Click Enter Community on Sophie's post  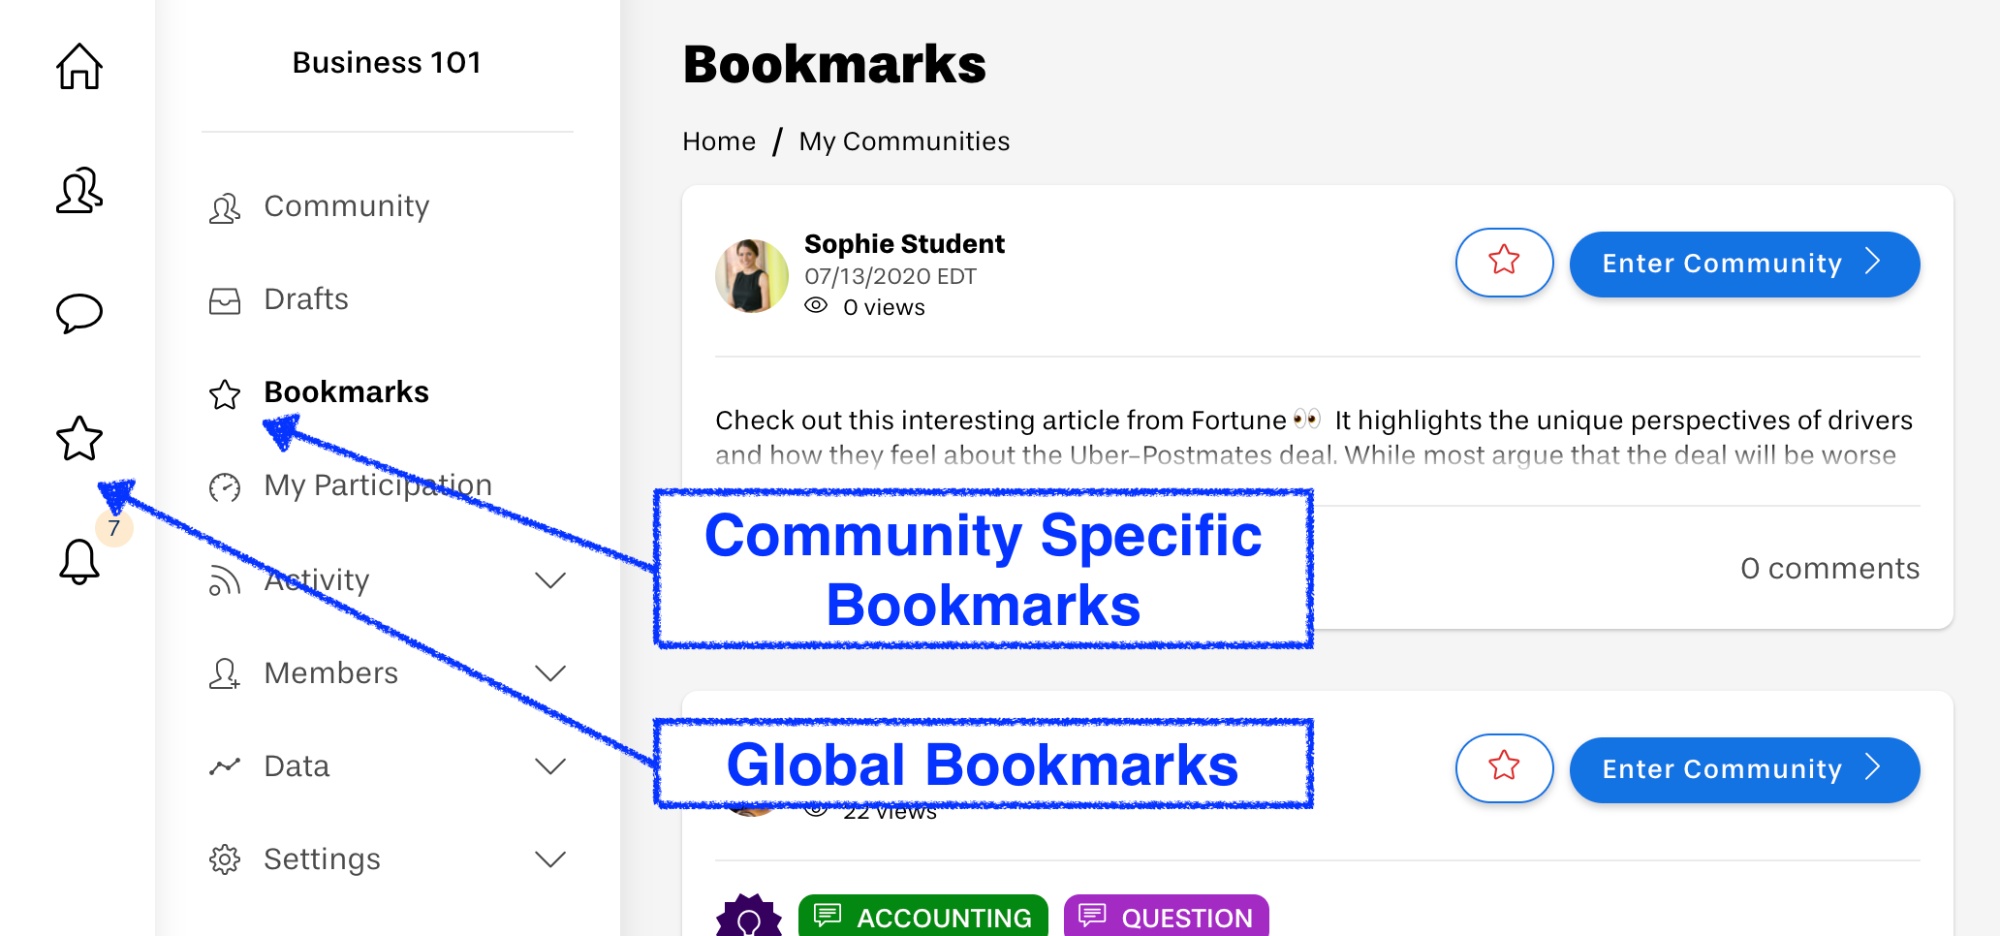[x=1744, y=264]
